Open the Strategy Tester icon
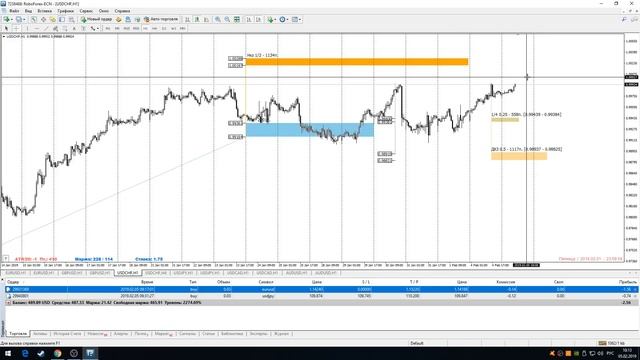 71,20
